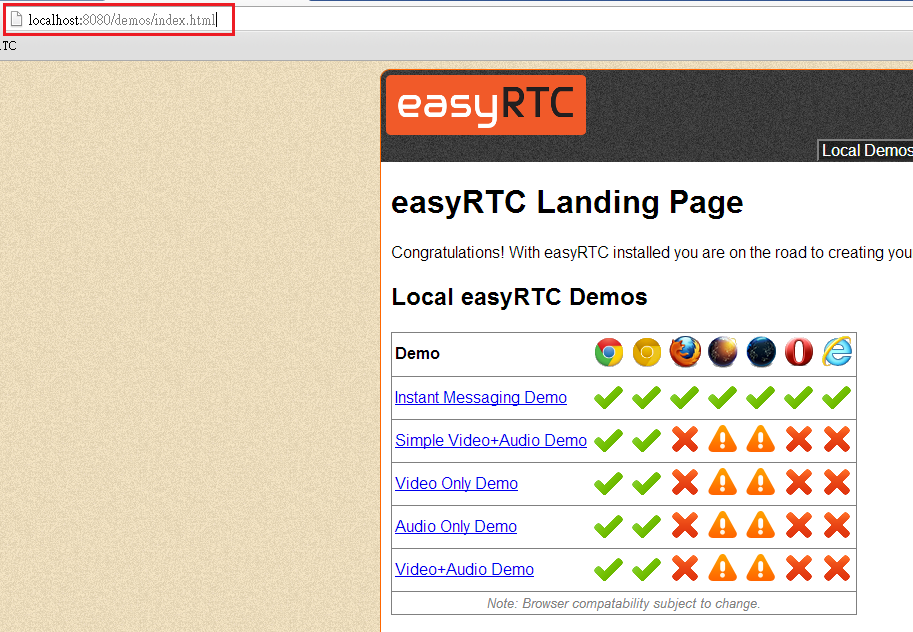Click the easyRTC orange logo

coord(486,105)
